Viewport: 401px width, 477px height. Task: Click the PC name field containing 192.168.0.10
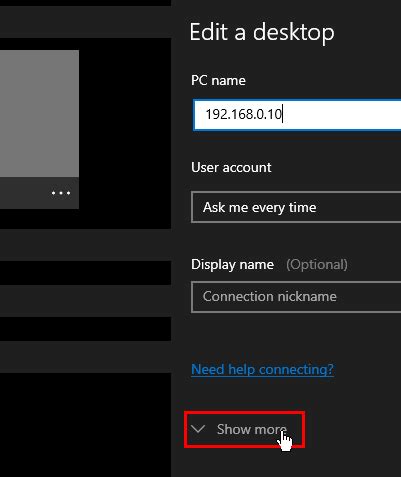tap(297, 115)
